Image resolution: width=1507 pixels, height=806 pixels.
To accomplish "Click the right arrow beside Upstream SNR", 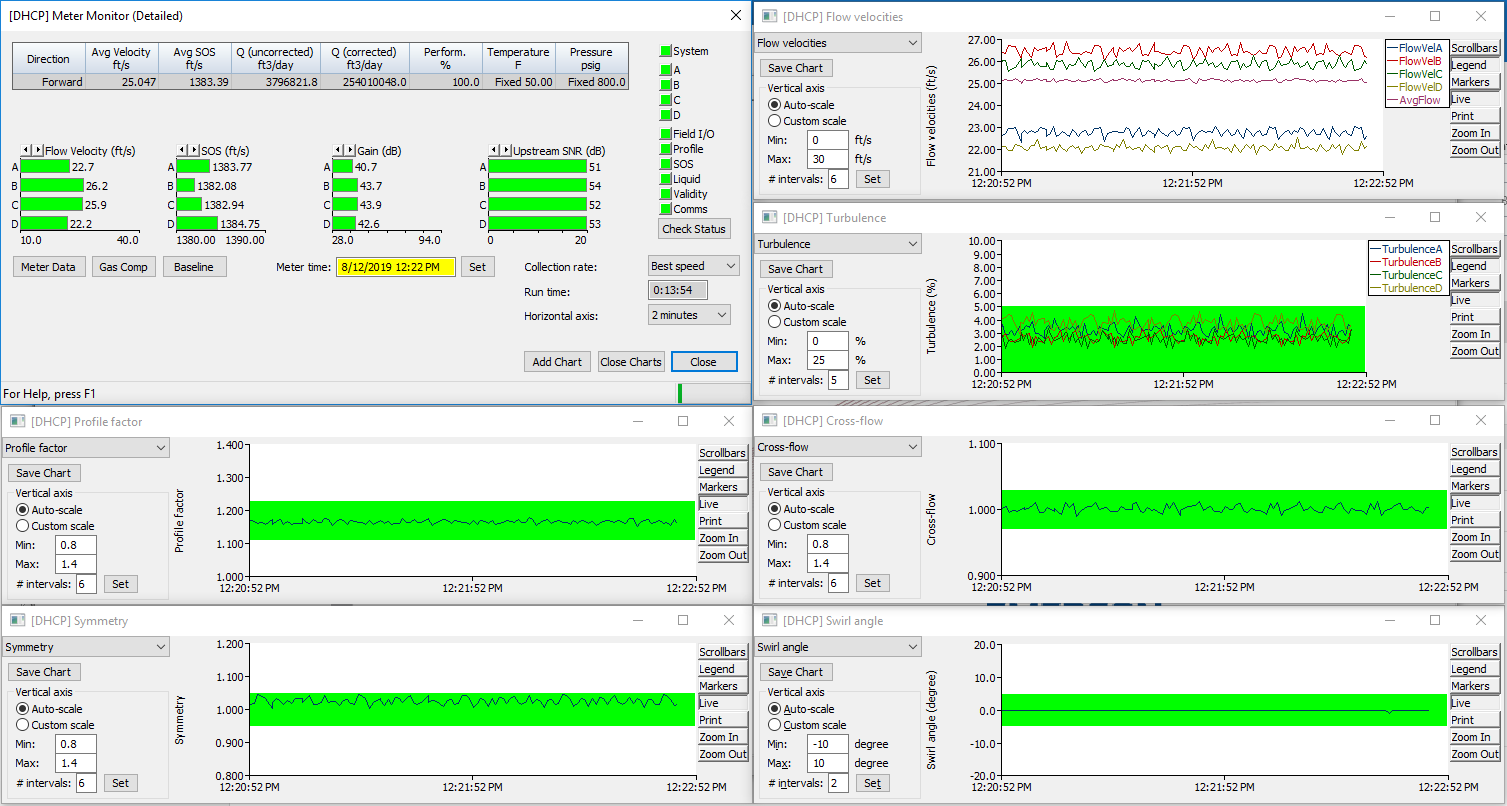I will coord(506,150).
